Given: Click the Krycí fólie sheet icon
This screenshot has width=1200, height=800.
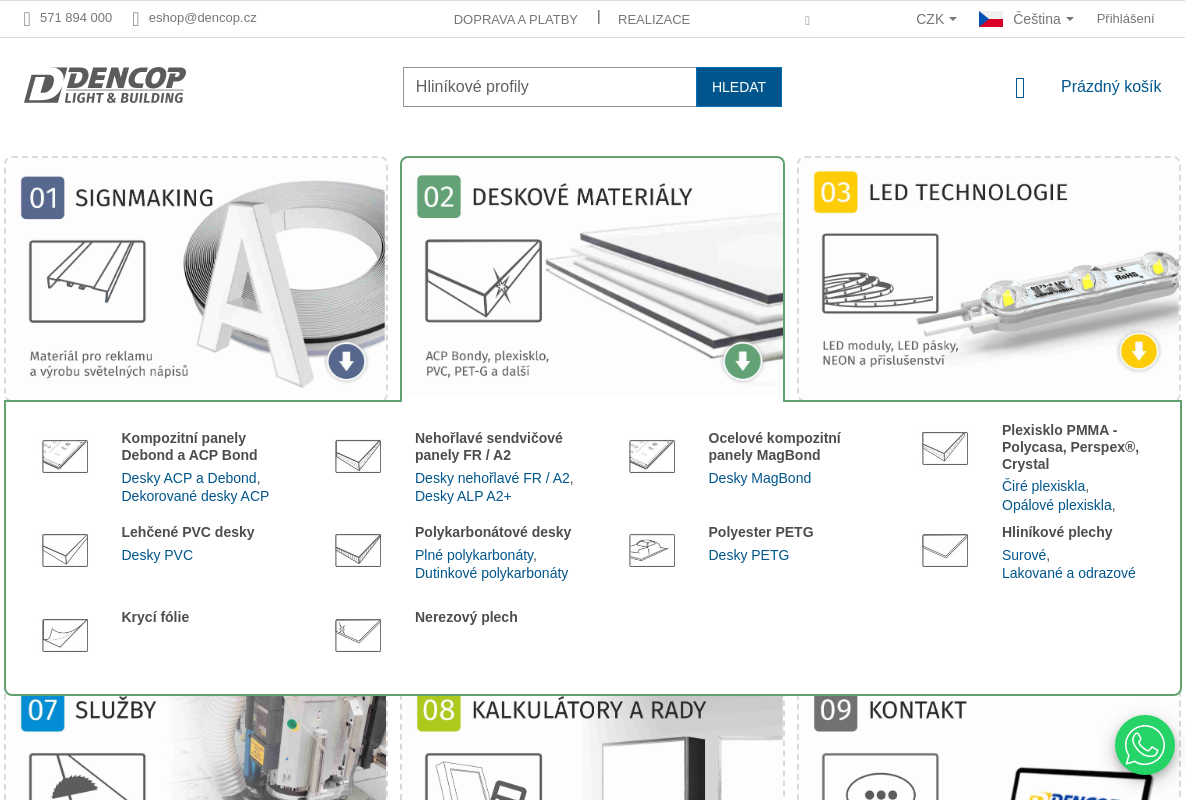Looking at the screenshot, I should pyautogui.click(x=65, y=635).
